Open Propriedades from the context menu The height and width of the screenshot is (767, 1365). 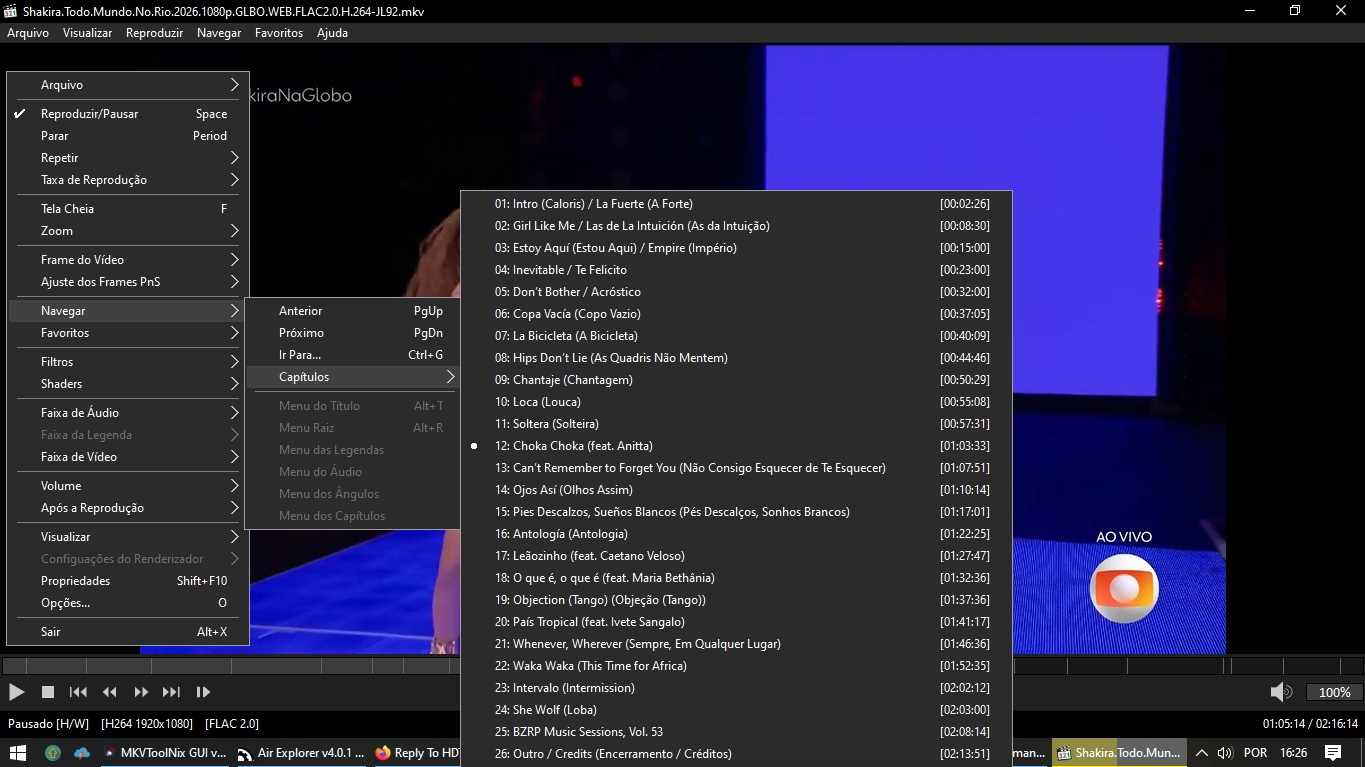(x=128, y=581)
